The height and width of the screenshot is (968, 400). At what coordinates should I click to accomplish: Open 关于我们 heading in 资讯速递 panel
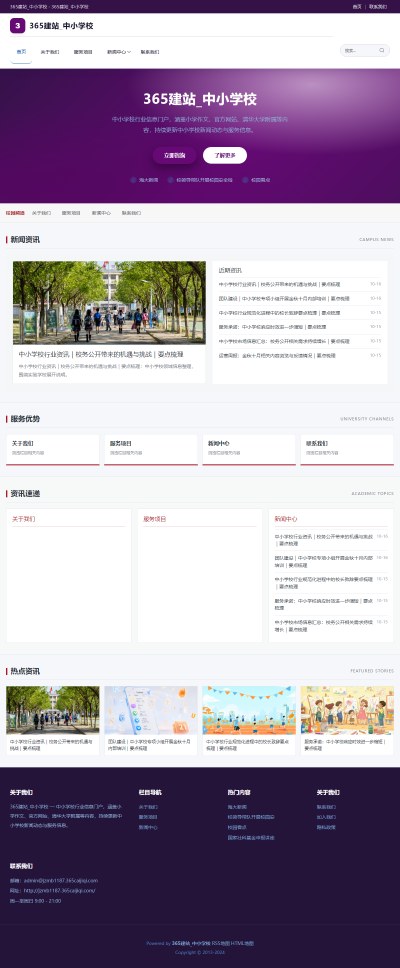tap(23, 519)
